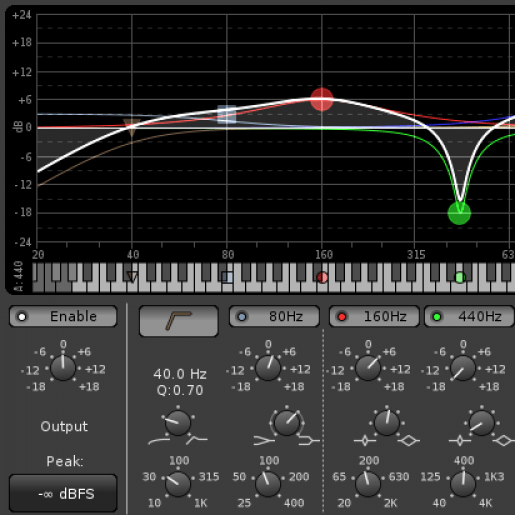This screenshot has width=515, height=515.
Task: Click the high-pass frequency knob
Action: [x=178, y=484]
